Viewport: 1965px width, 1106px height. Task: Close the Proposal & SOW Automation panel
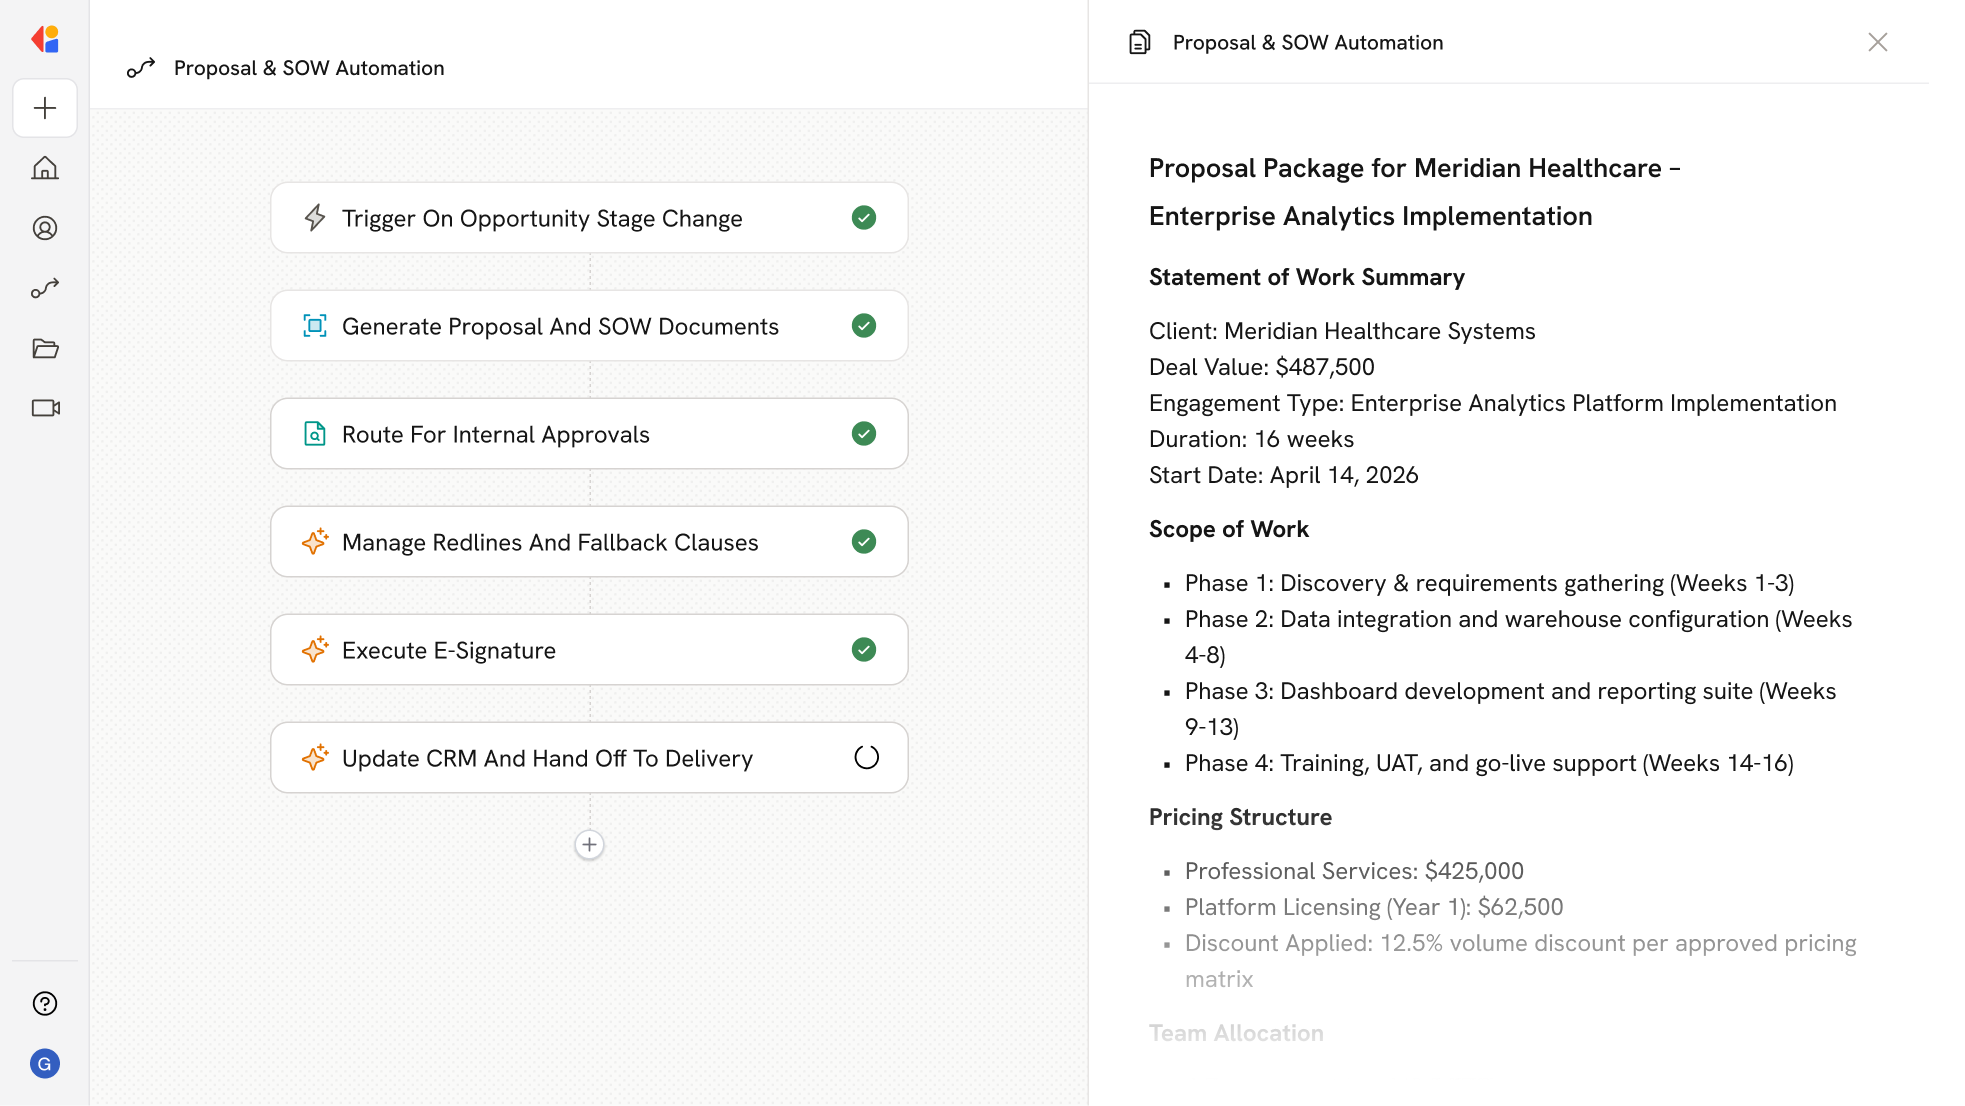1877,42
